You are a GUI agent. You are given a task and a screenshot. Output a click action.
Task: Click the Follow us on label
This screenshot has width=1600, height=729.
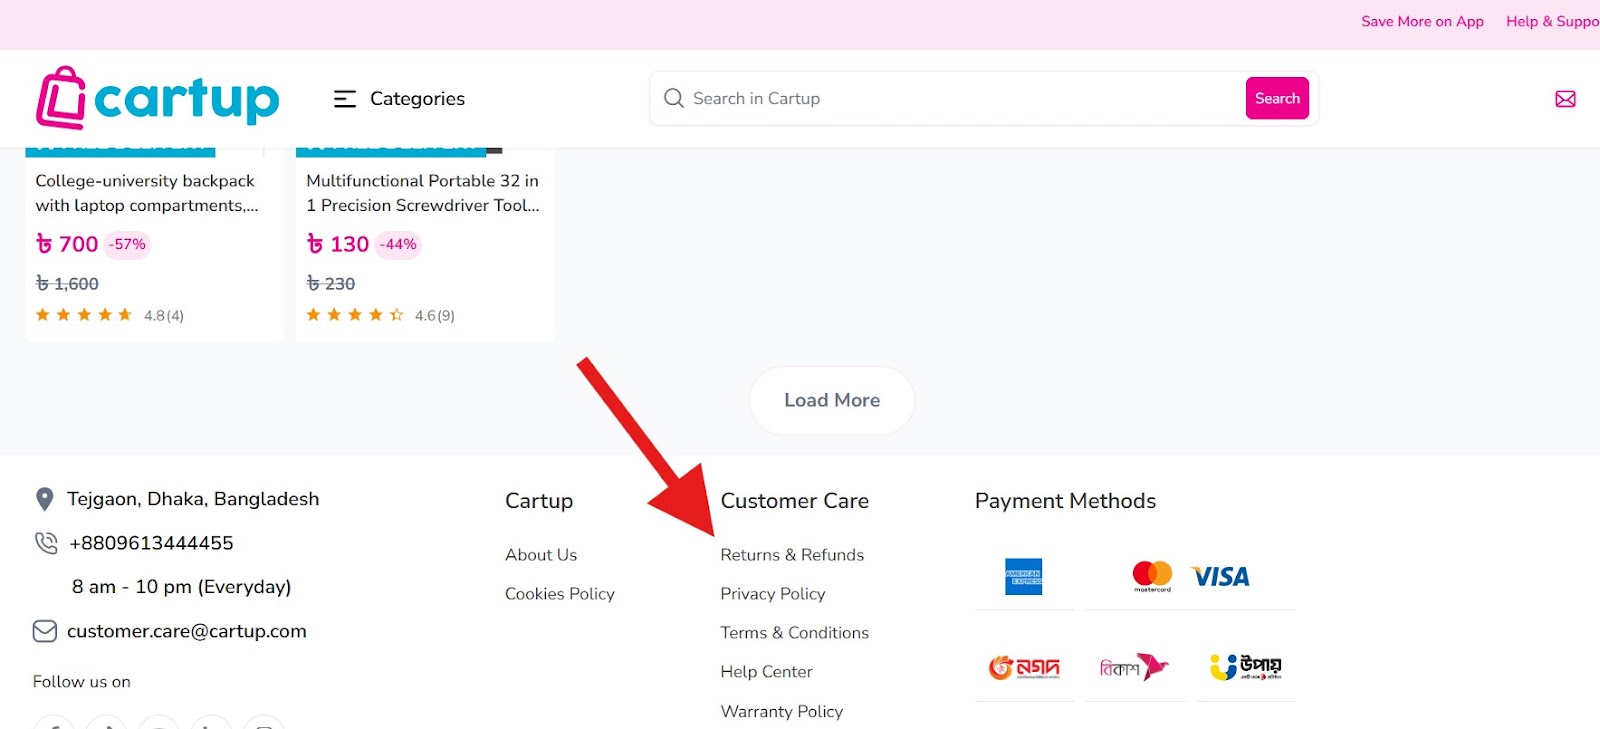tap(82, 682)
